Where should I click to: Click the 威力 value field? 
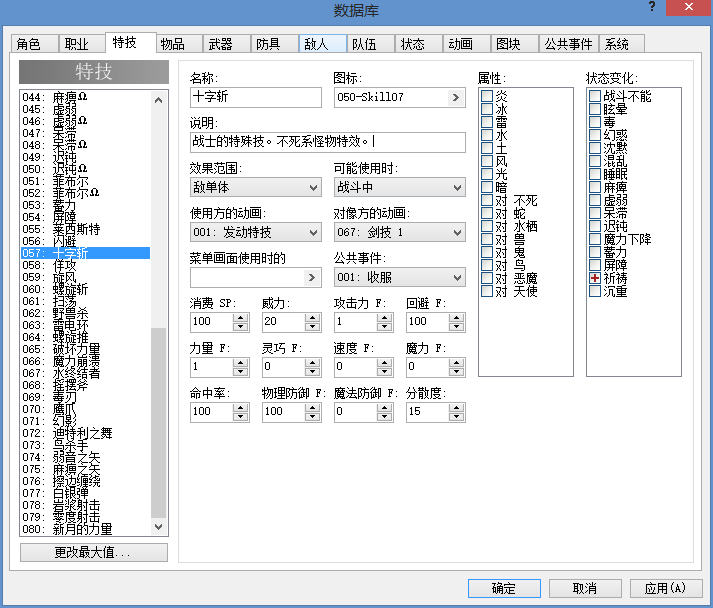[283, 322]
